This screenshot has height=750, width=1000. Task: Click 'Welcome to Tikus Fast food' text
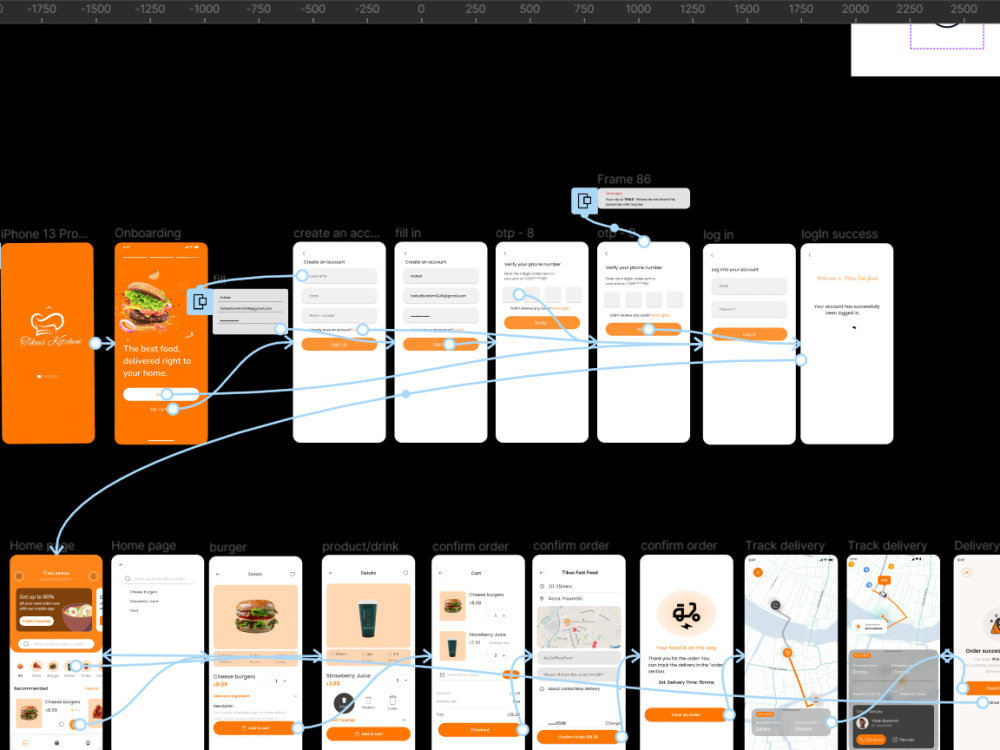(x=847, y=278)
